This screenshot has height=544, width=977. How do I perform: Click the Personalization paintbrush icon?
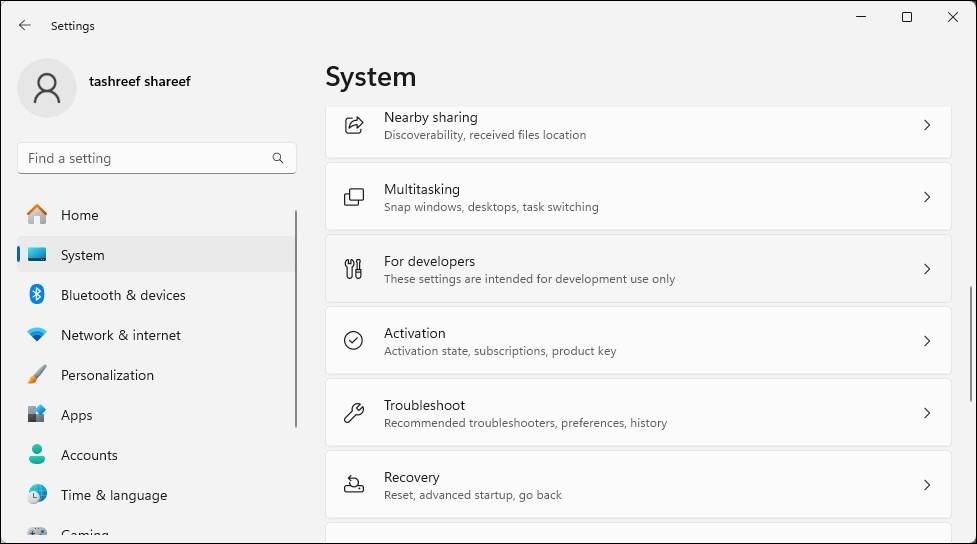coord(37,375)
